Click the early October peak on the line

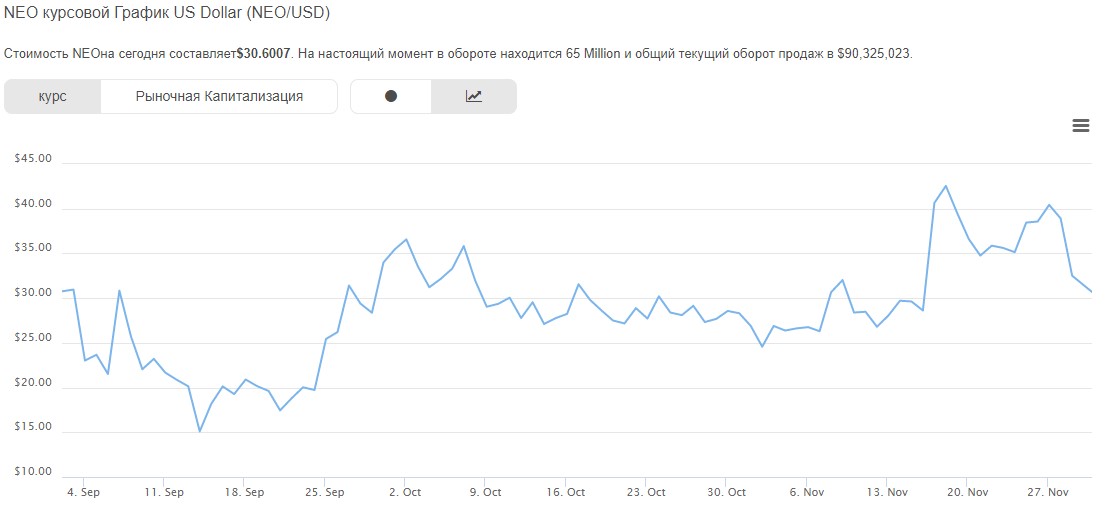[x=406, y=240]
